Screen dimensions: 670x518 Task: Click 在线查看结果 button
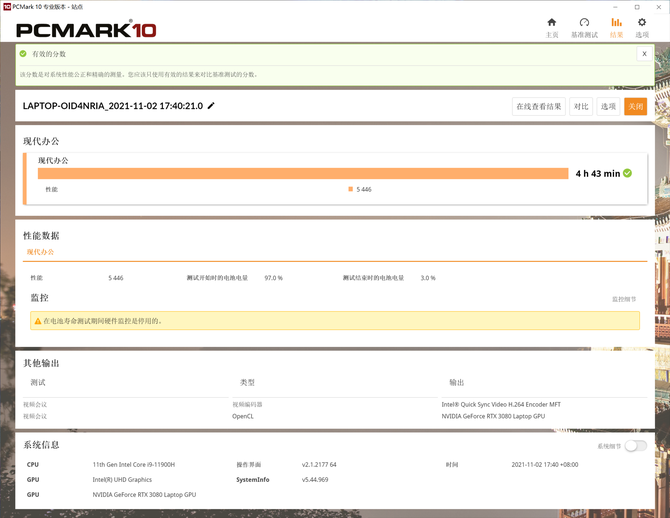(538, 106)
